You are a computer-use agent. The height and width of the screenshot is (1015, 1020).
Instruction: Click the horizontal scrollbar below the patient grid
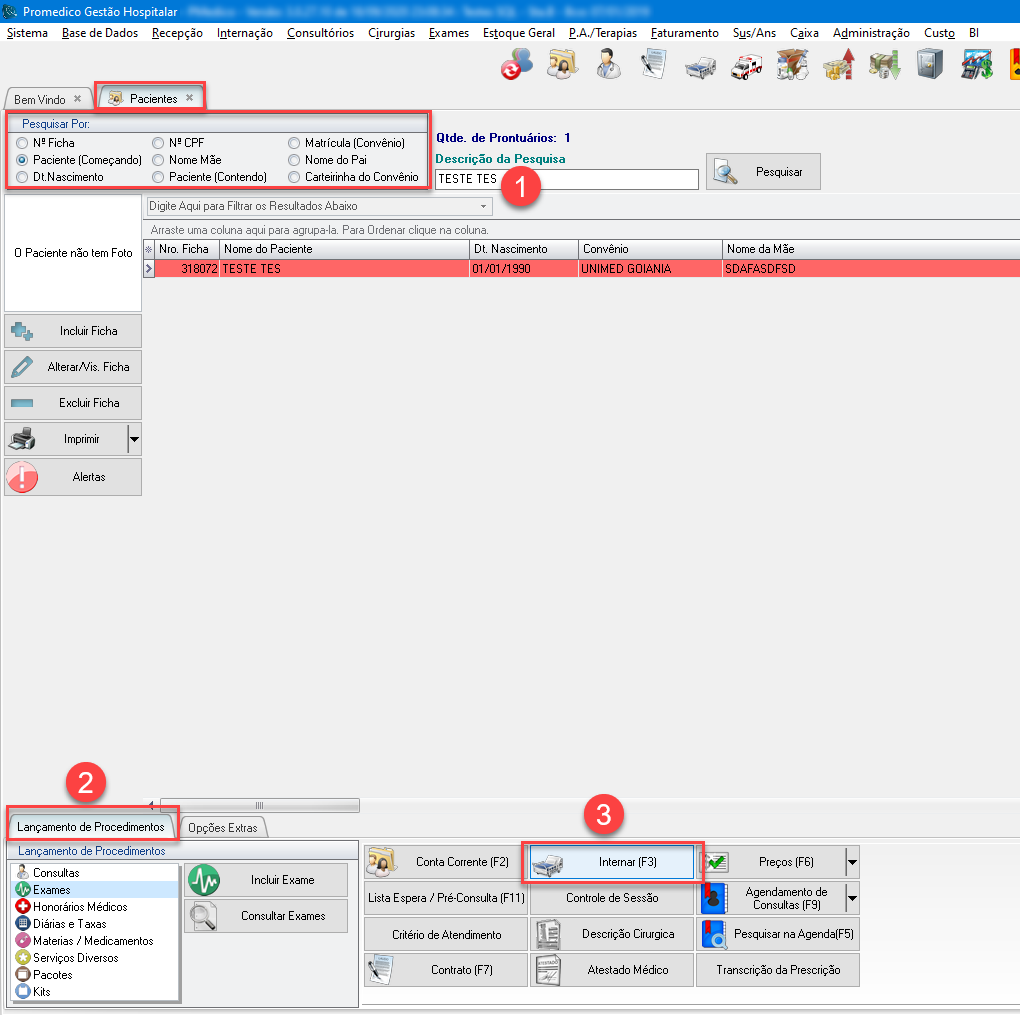point(258,805)
